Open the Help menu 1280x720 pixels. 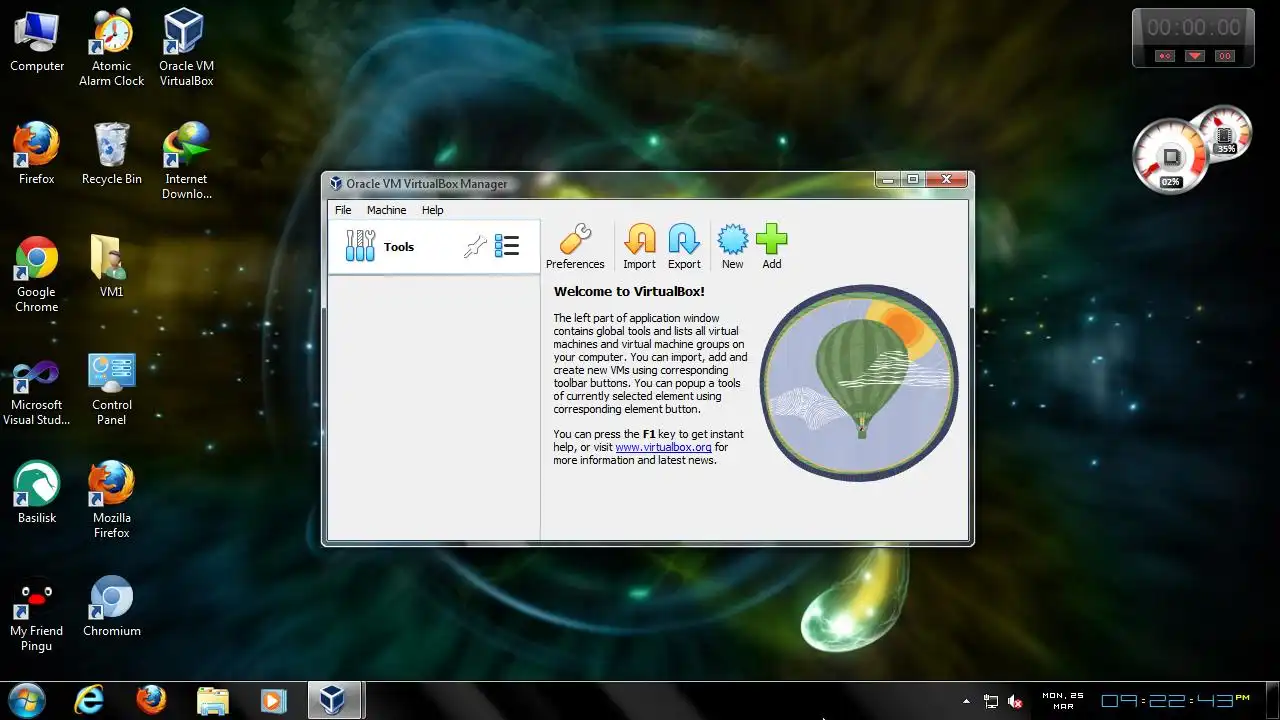tap(432, 210)
